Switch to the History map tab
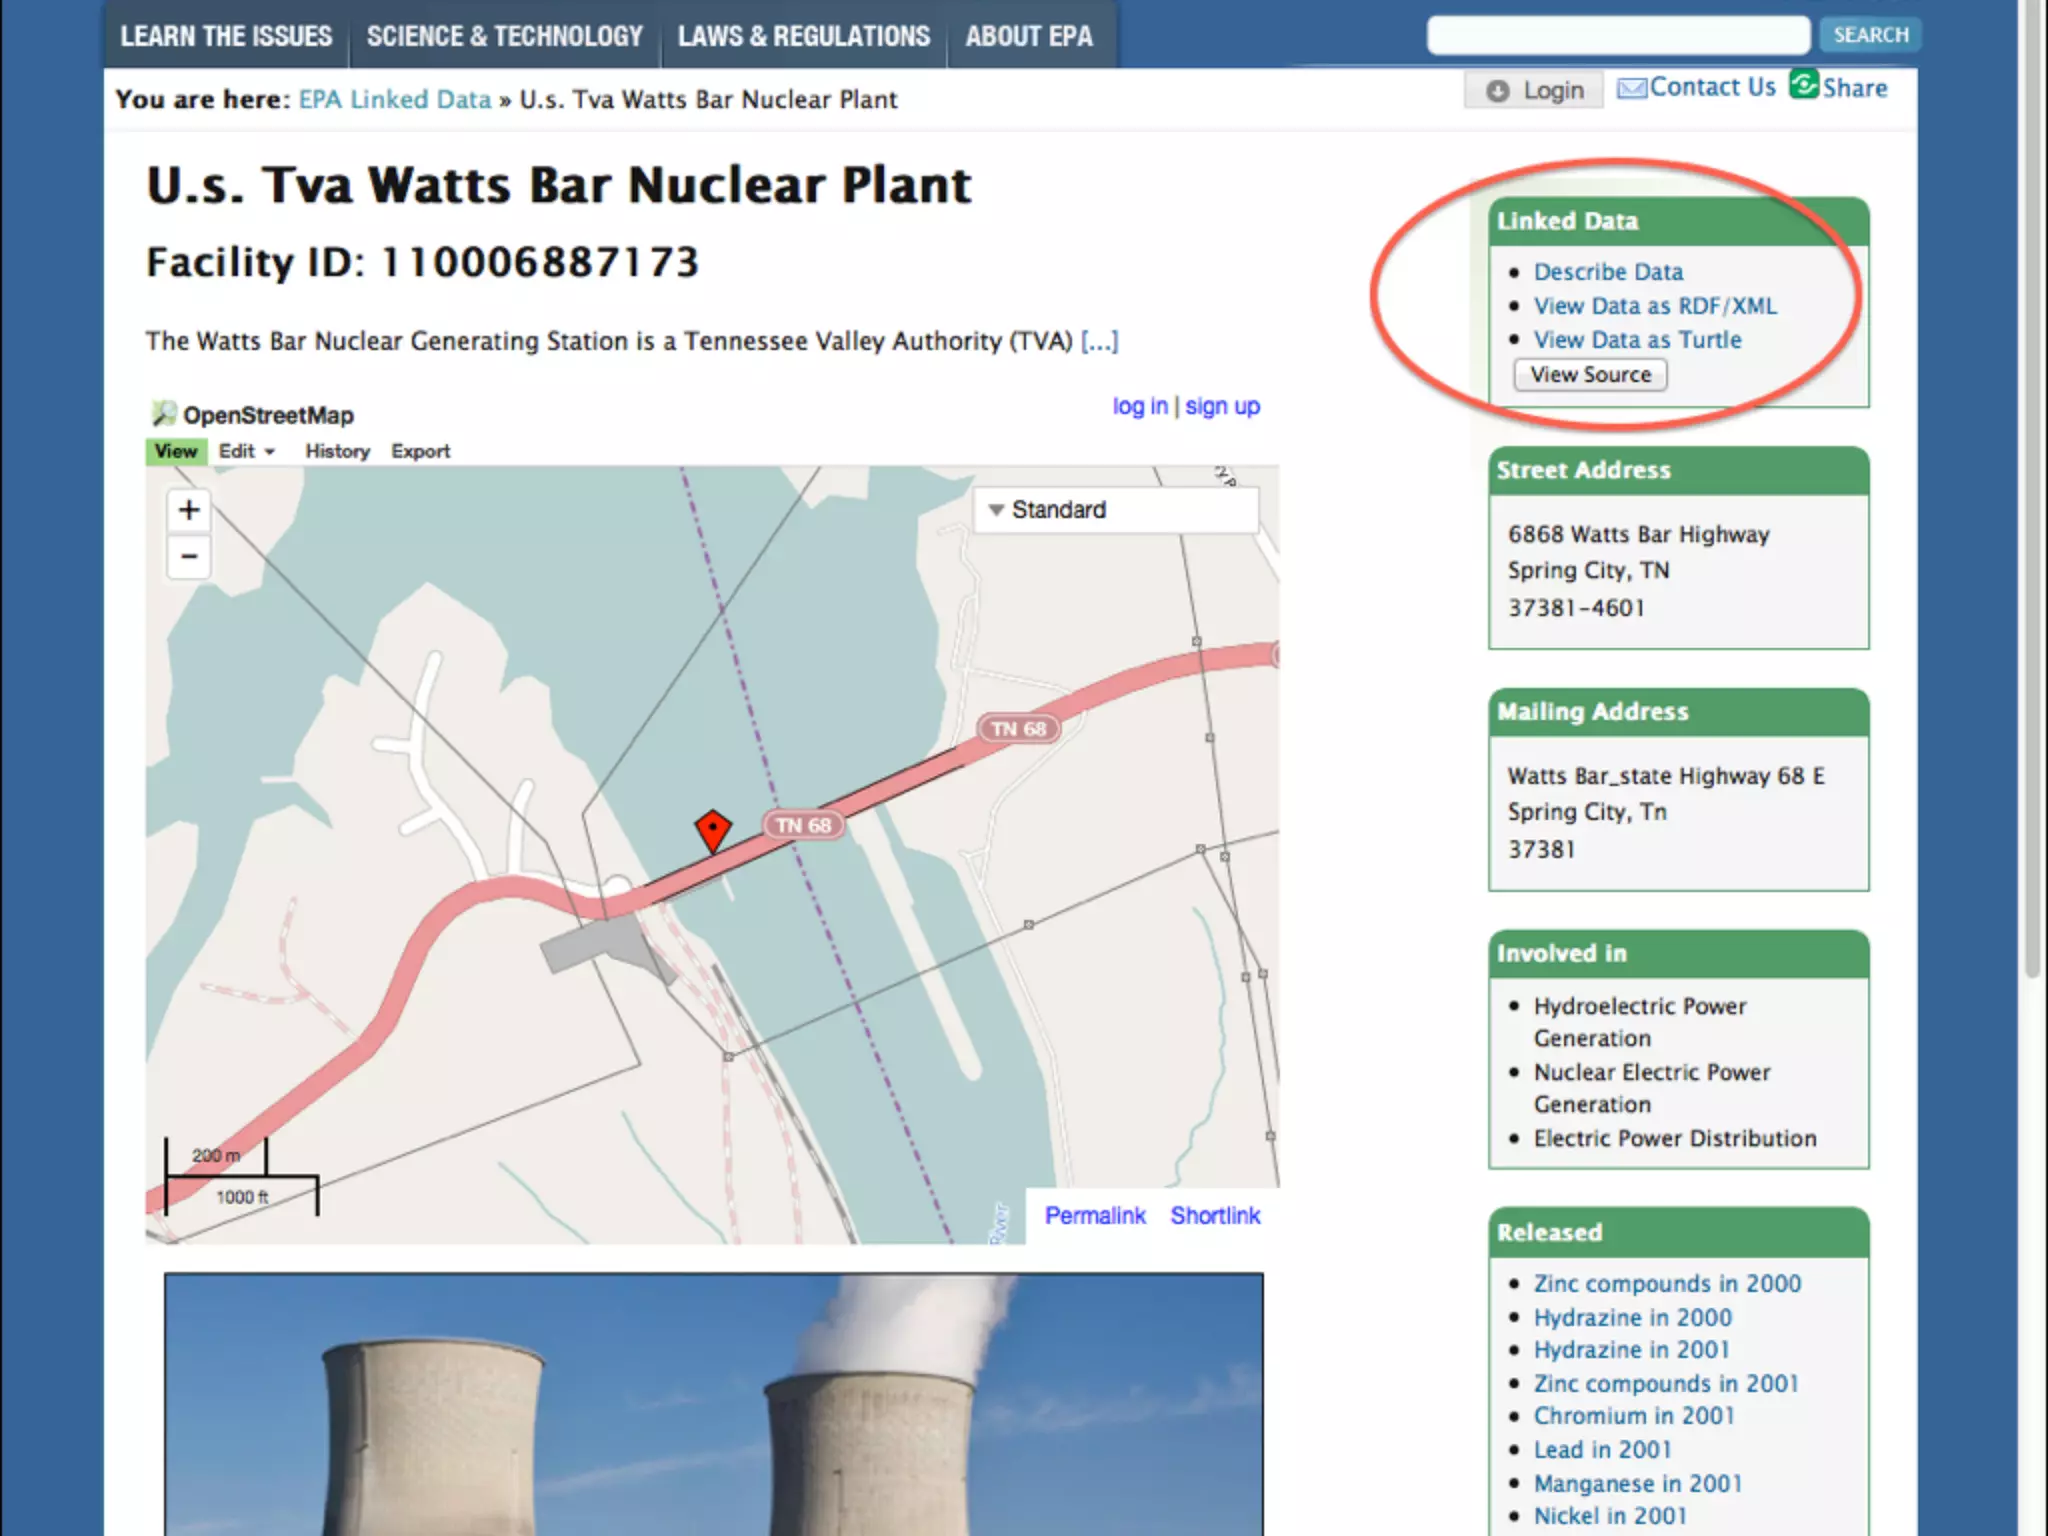The image size is (2048, 1536). point(337,452)
